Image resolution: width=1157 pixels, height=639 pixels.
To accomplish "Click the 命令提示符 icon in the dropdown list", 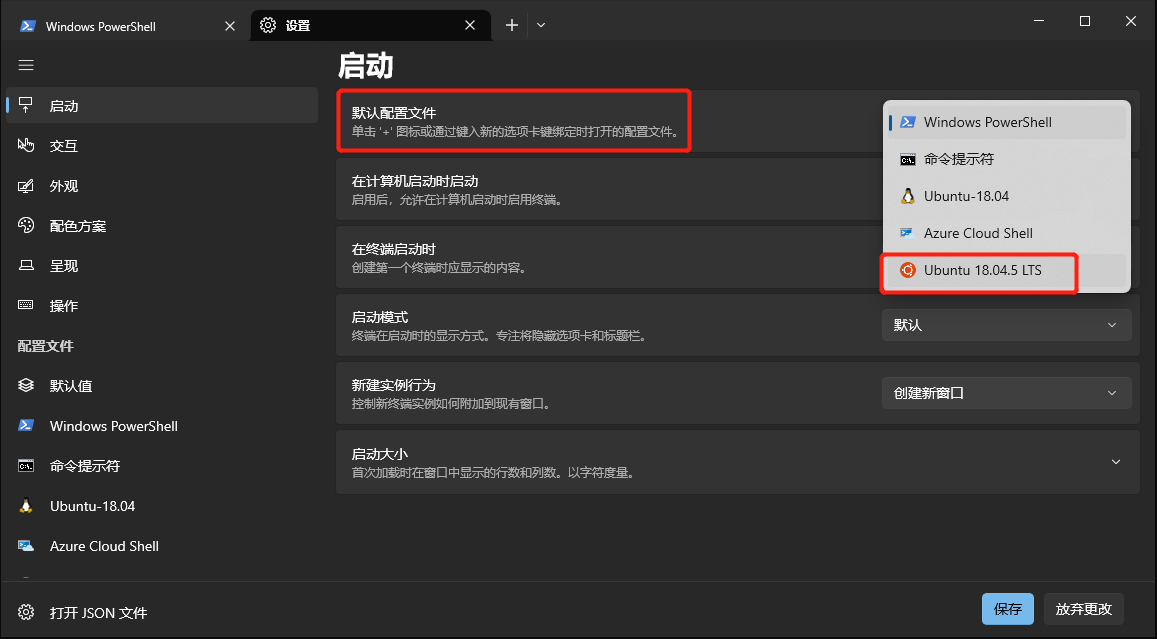I will 908,159.
